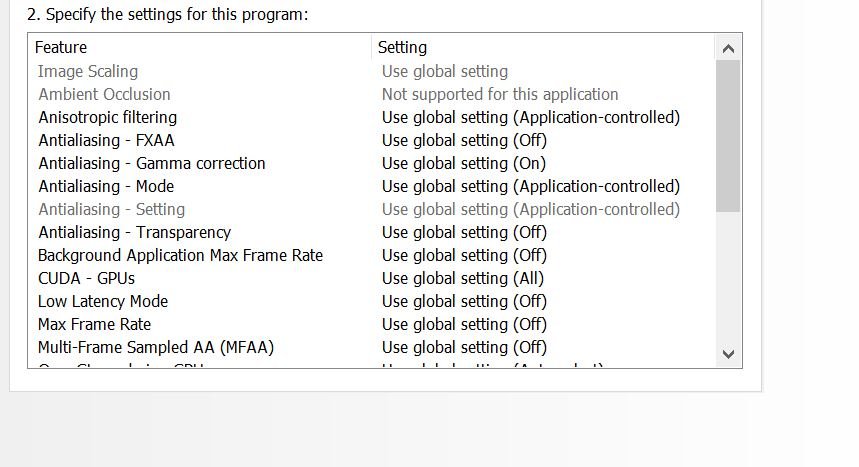Select the Antialiasing - Transparency row
Image resolution: width=859 pixels, height=467 pixels.
point(134,232)
